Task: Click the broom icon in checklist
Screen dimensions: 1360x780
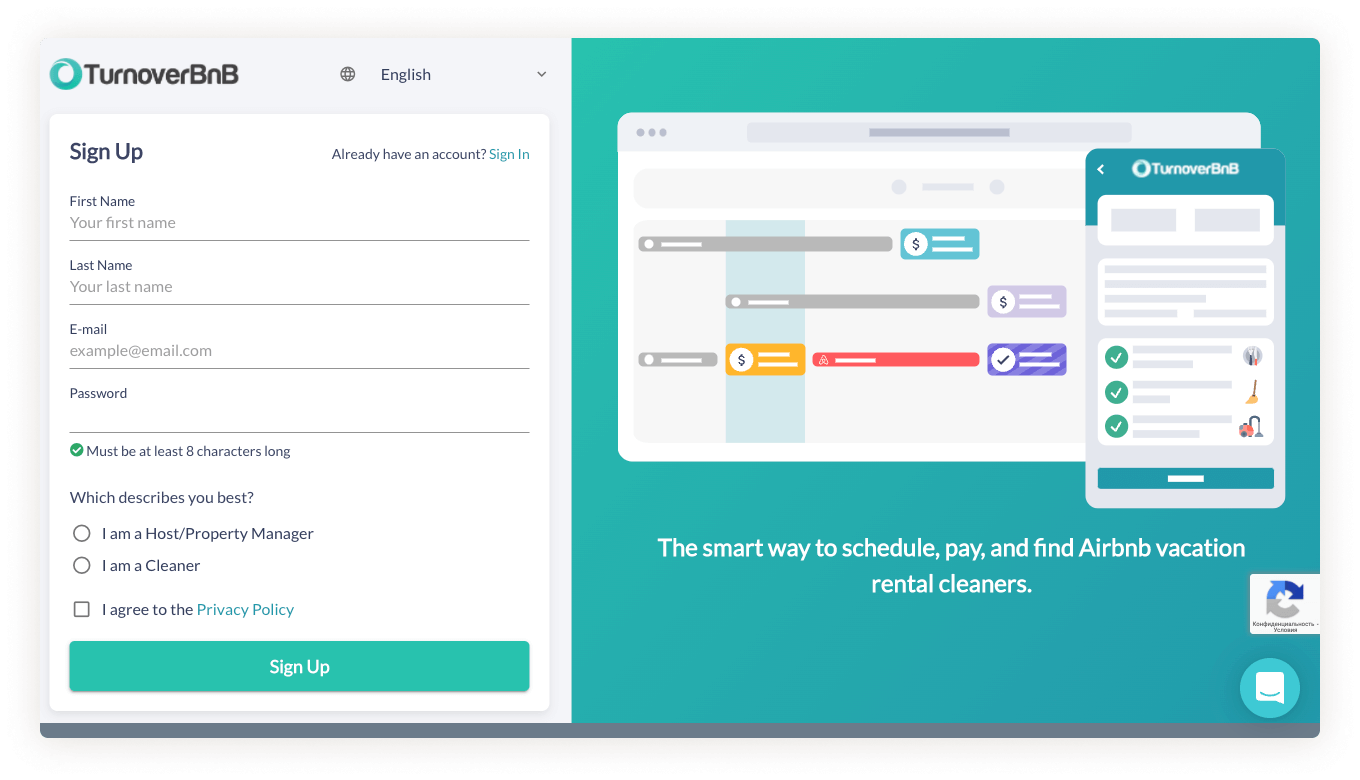Action: (x=1252, y=391)
